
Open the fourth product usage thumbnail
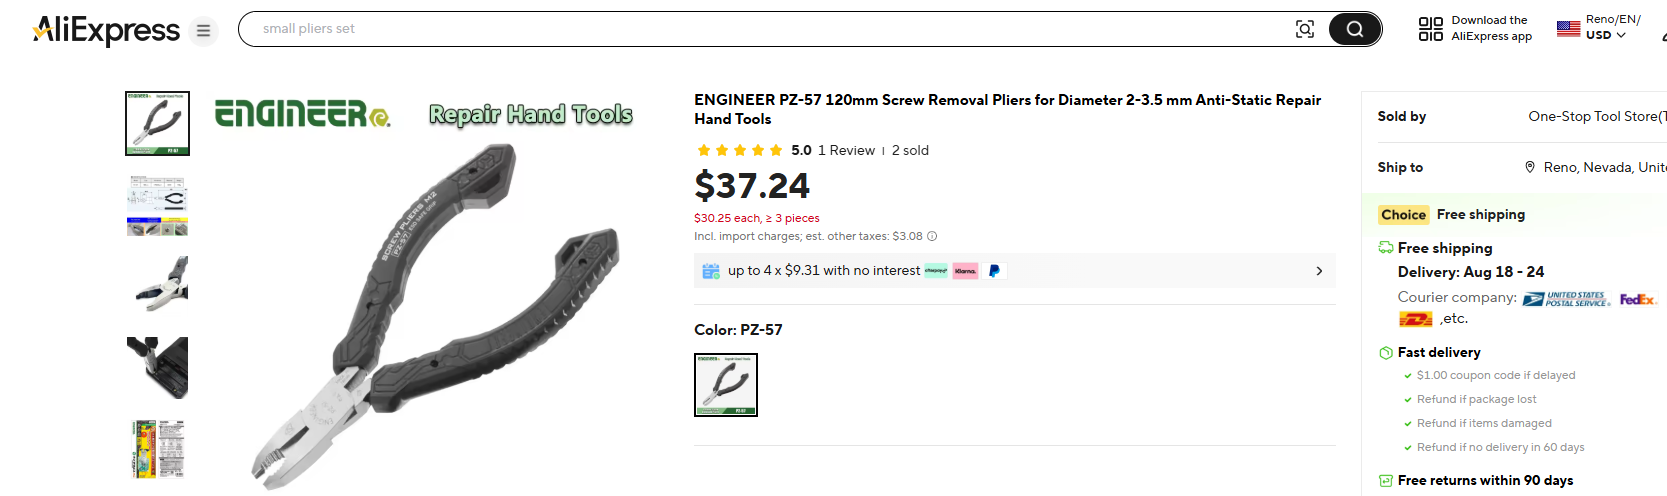click(x=157, y=367)
